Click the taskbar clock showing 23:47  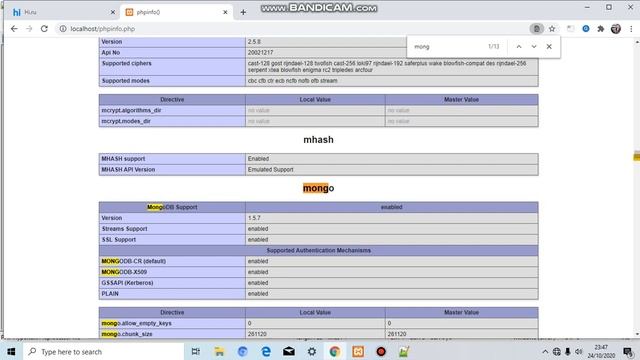(601, 351)
